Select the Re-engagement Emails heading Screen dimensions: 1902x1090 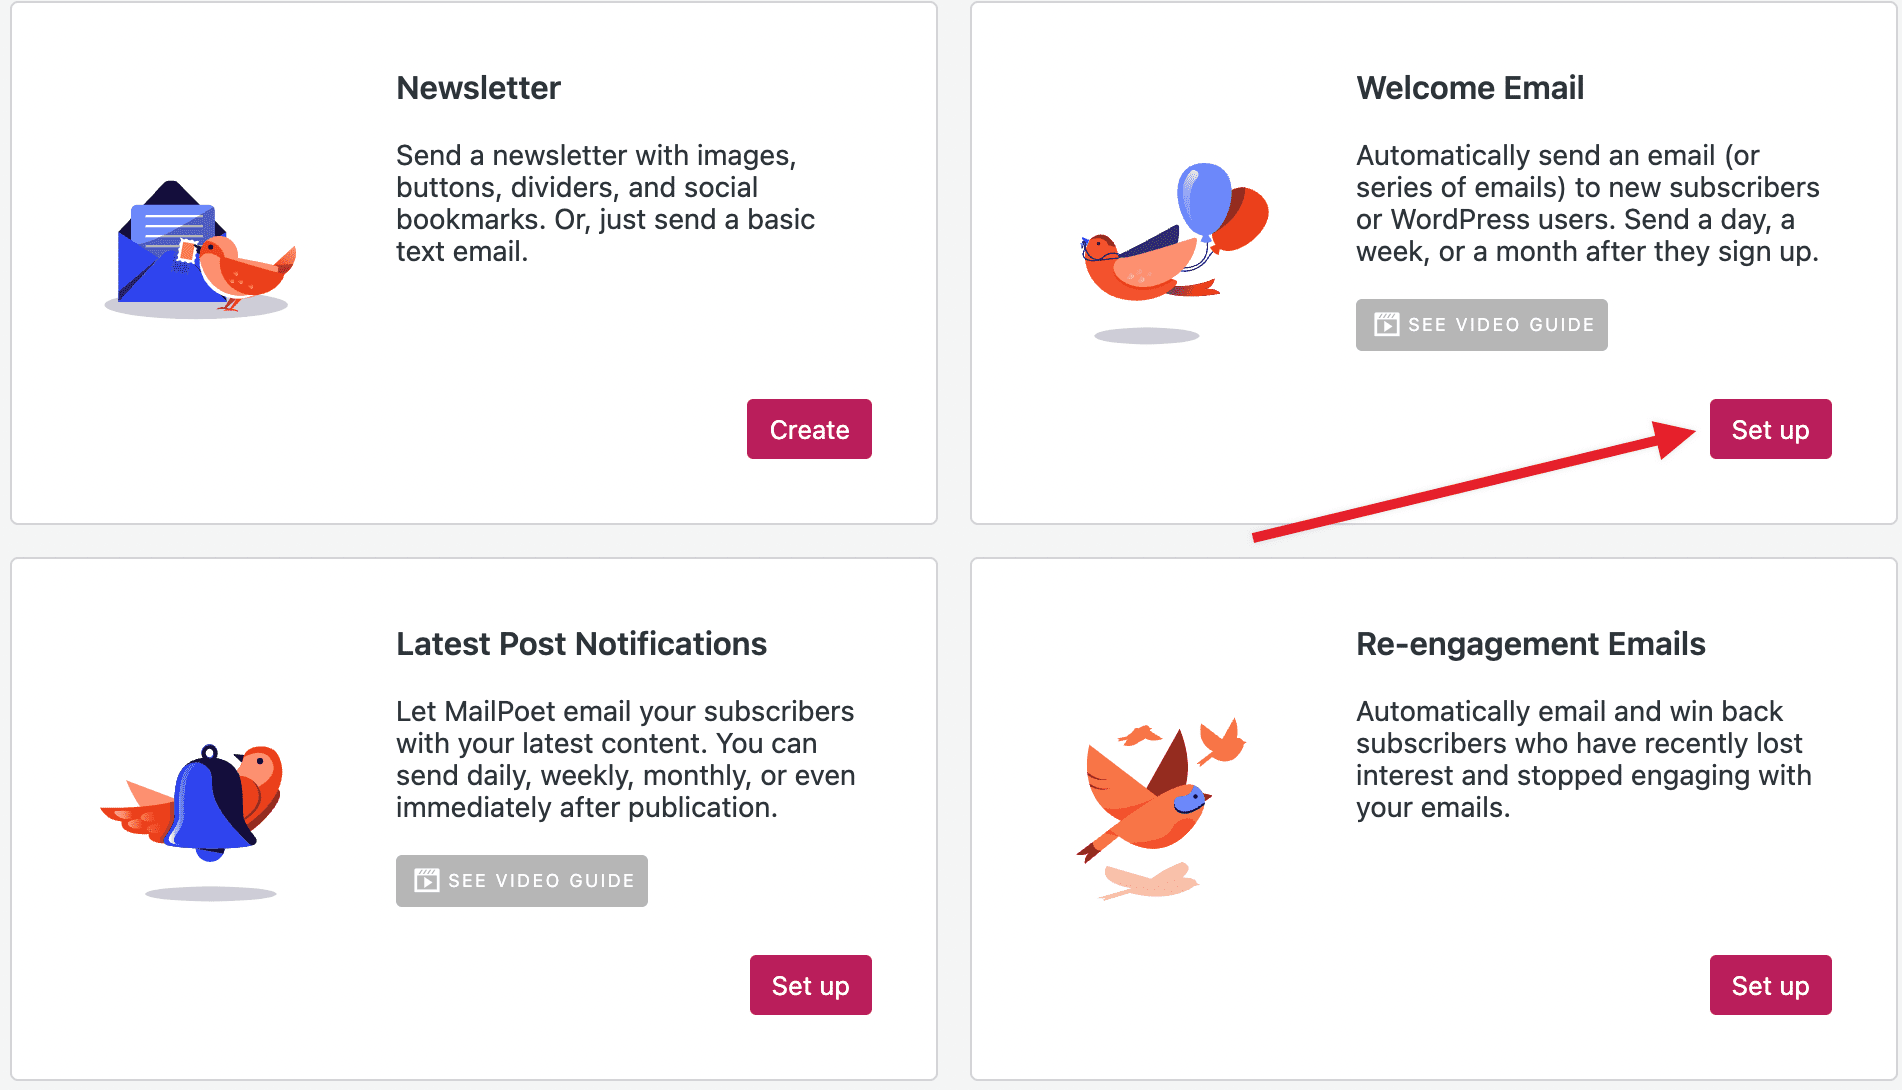[x=1530, y=644]
